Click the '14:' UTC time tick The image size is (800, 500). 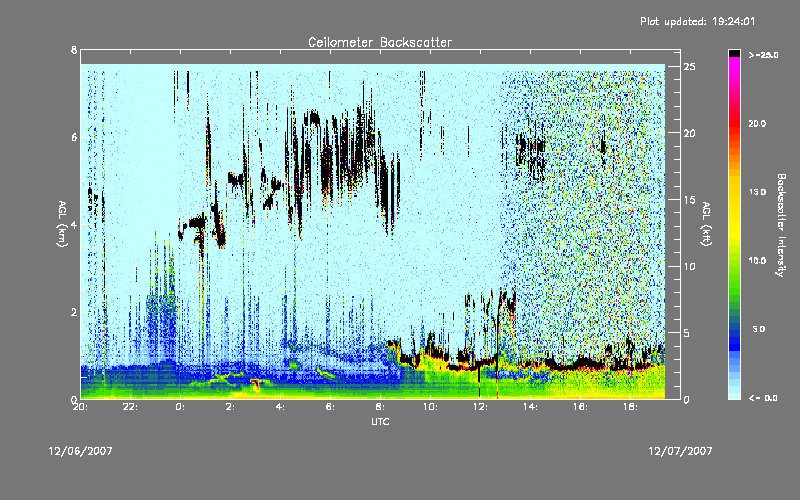click(530, 407)
